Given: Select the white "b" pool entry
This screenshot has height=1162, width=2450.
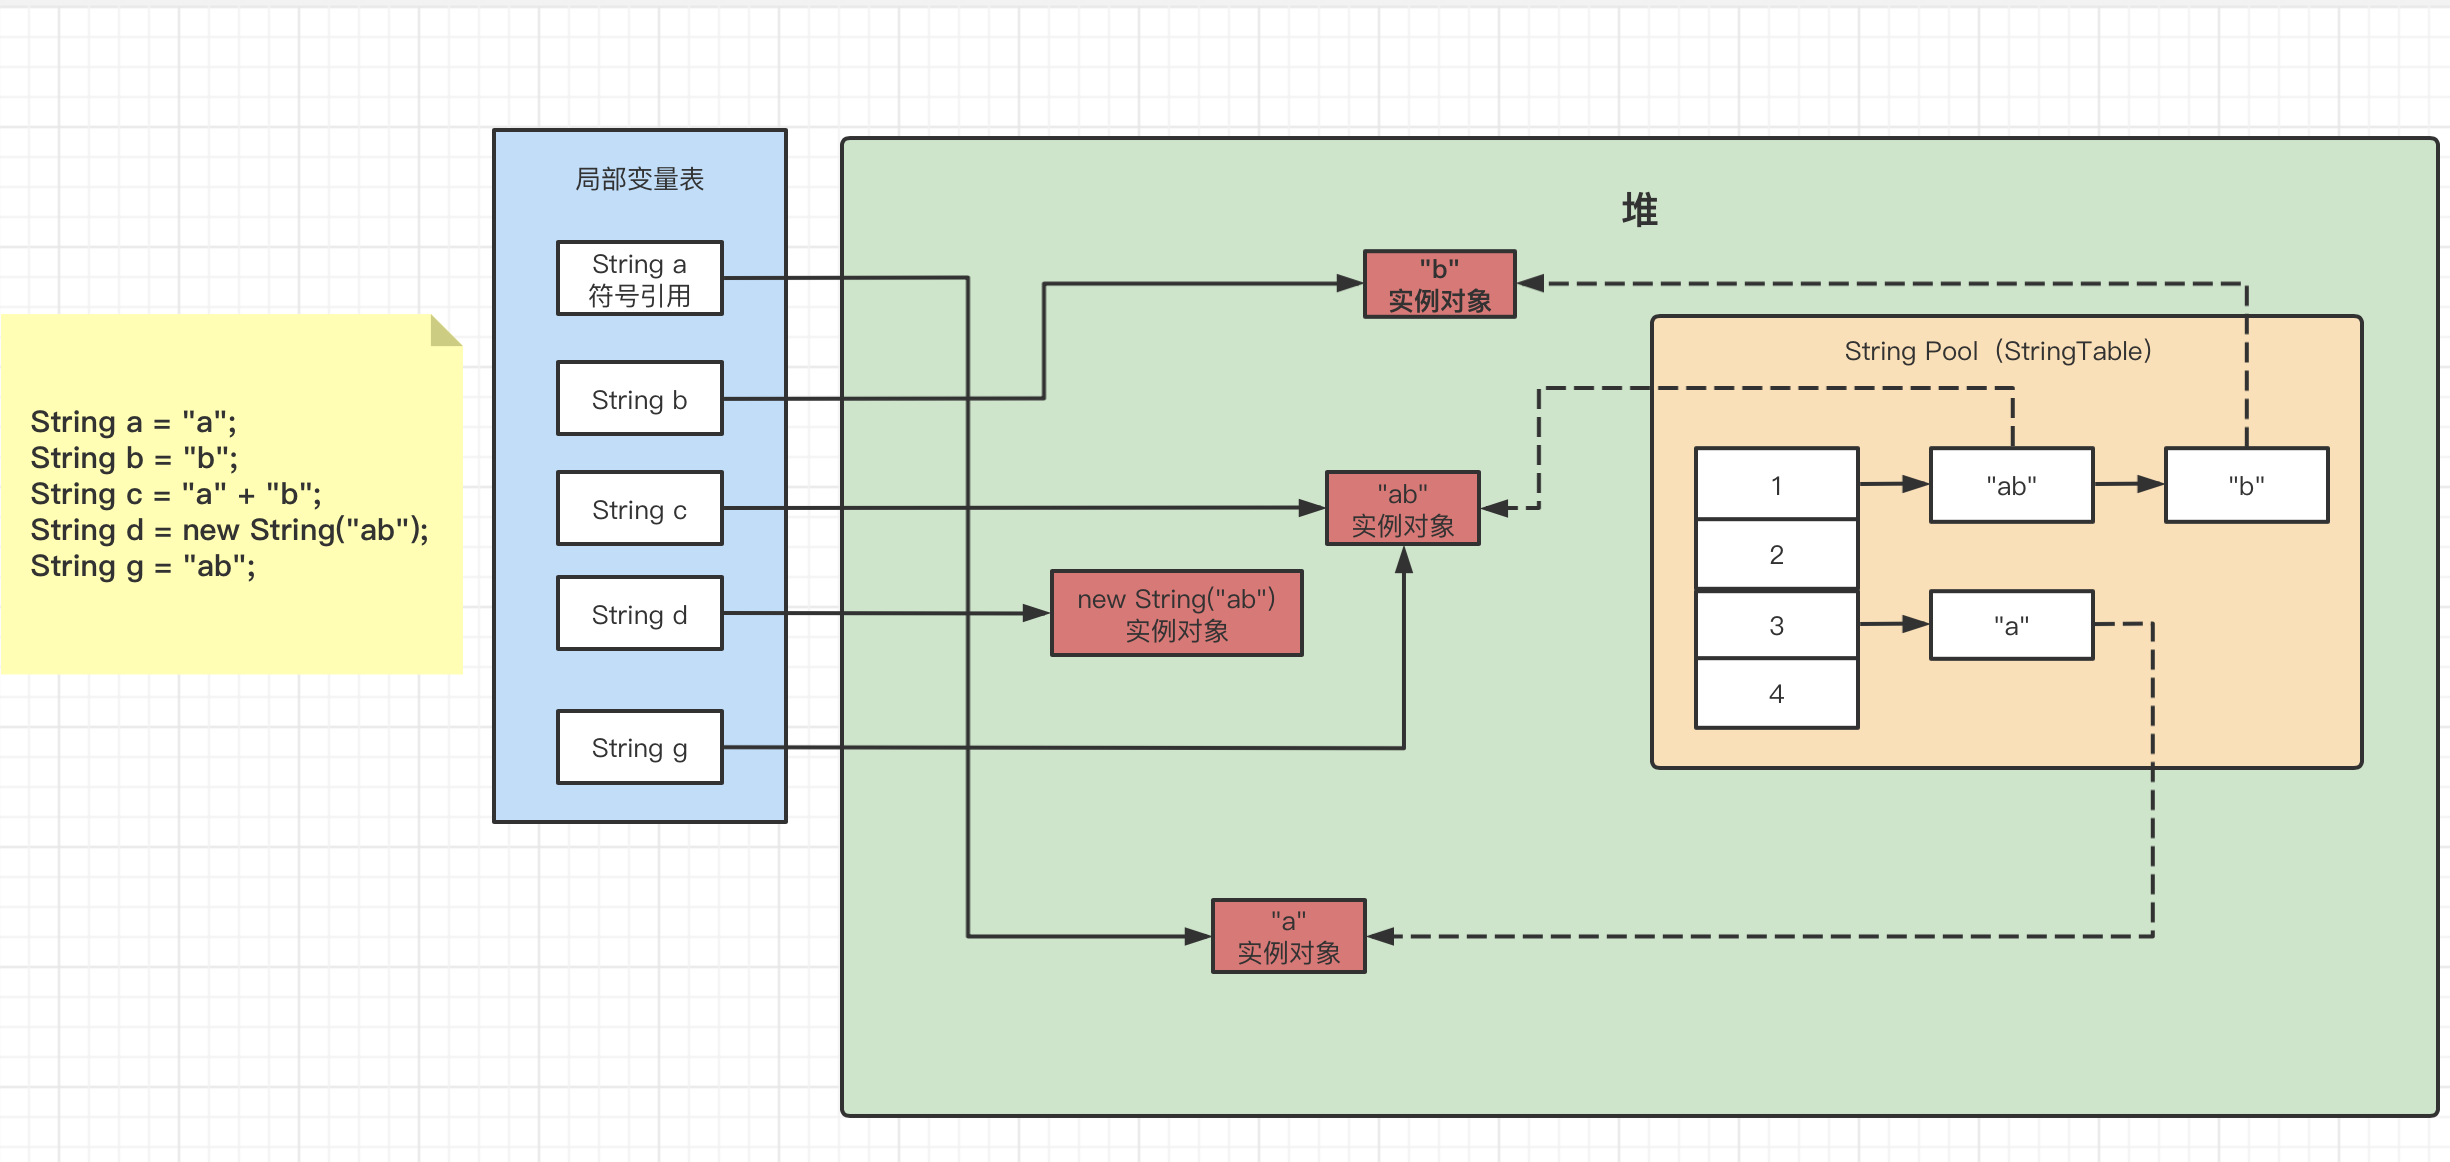Looking at the screenshot, I should pyautogui.click(x=2247, y=485).
